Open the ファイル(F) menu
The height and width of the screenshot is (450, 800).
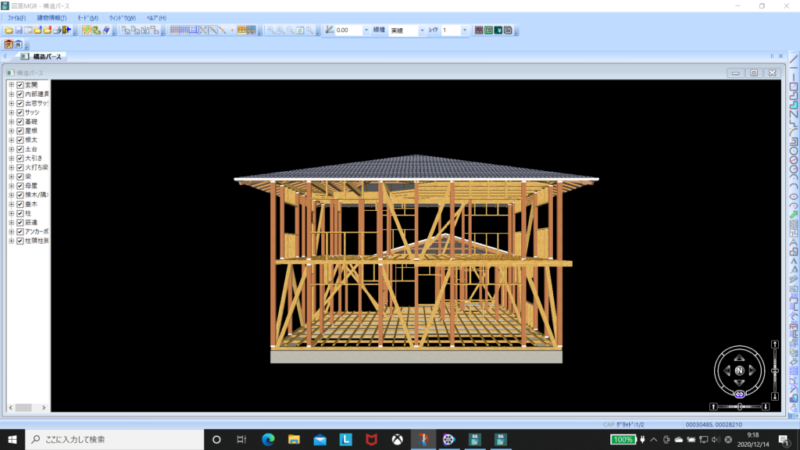tap(16, 18)
